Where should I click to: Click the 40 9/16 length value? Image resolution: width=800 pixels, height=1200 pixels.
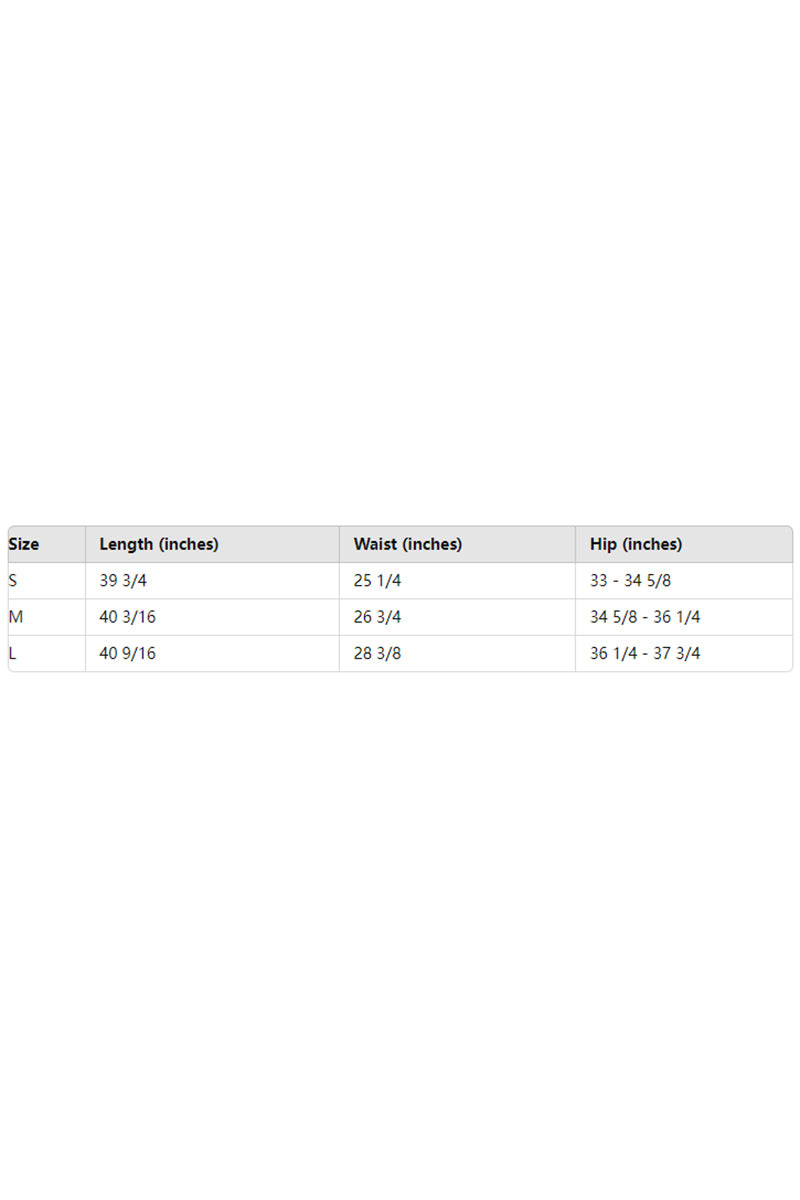pyautogui.click(x=127, y=653)
